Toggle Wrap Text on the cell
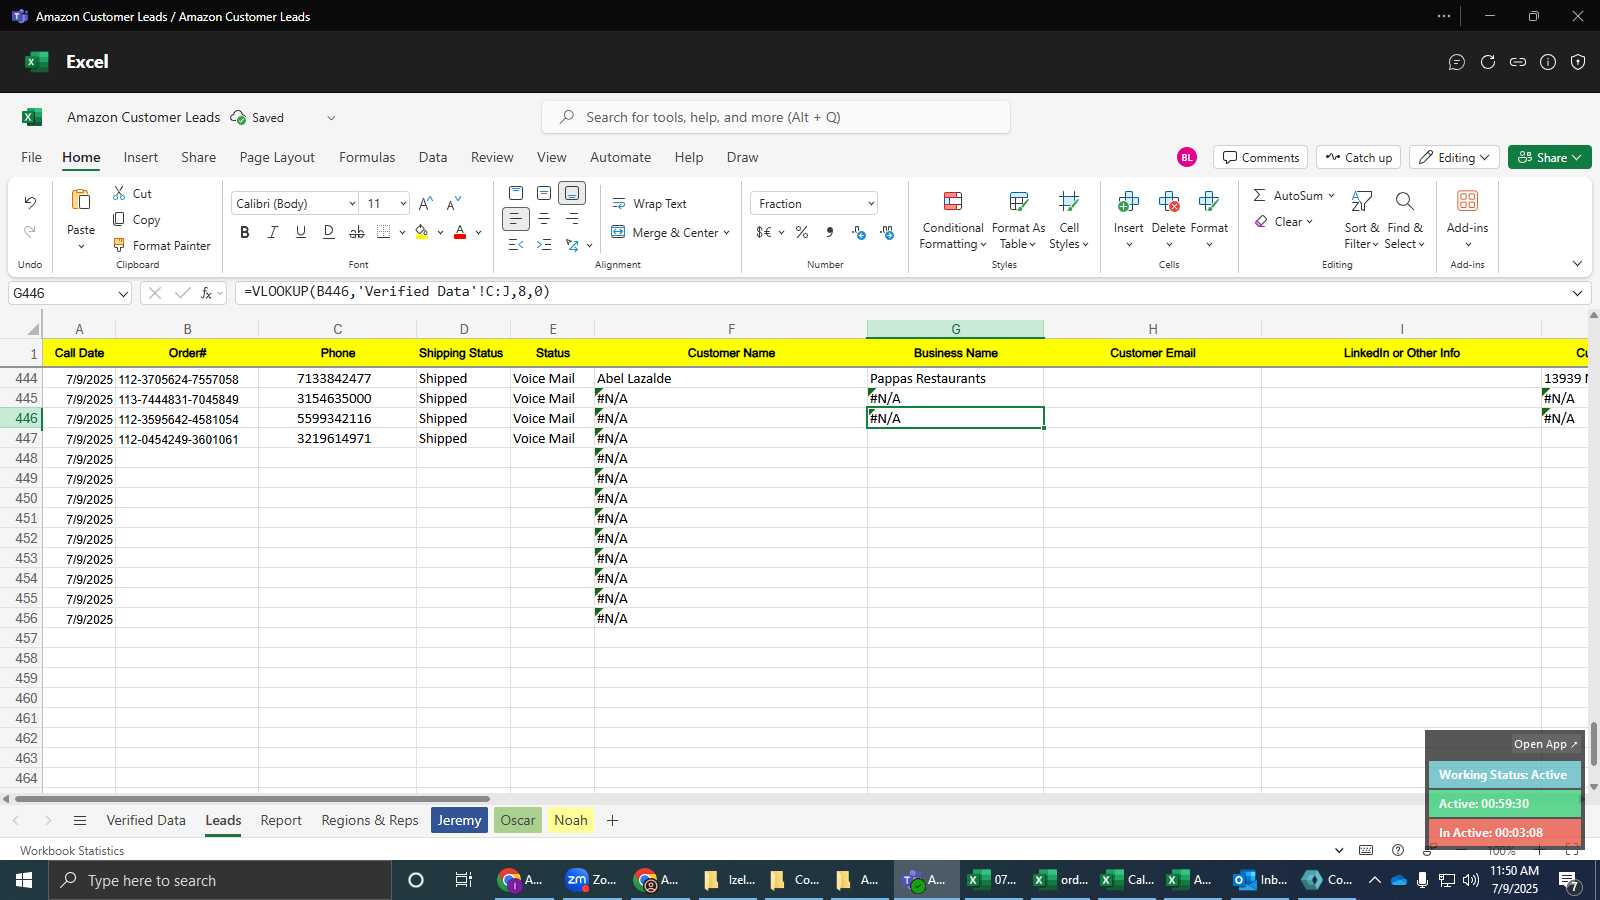This screenshot has width=1600, height=900. point(649,203)
